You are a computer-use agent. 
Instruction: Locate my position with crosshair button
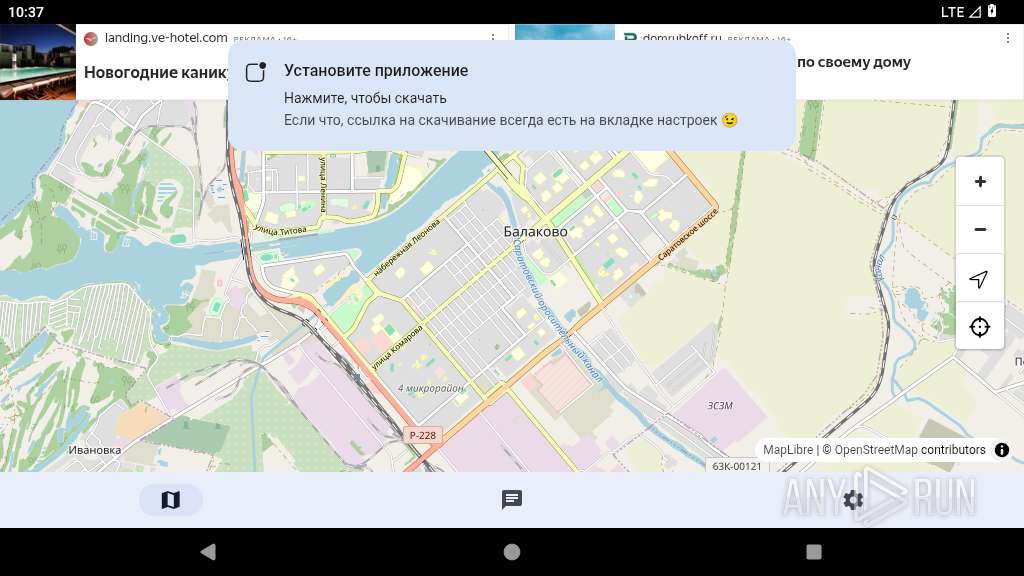(980, 327)
